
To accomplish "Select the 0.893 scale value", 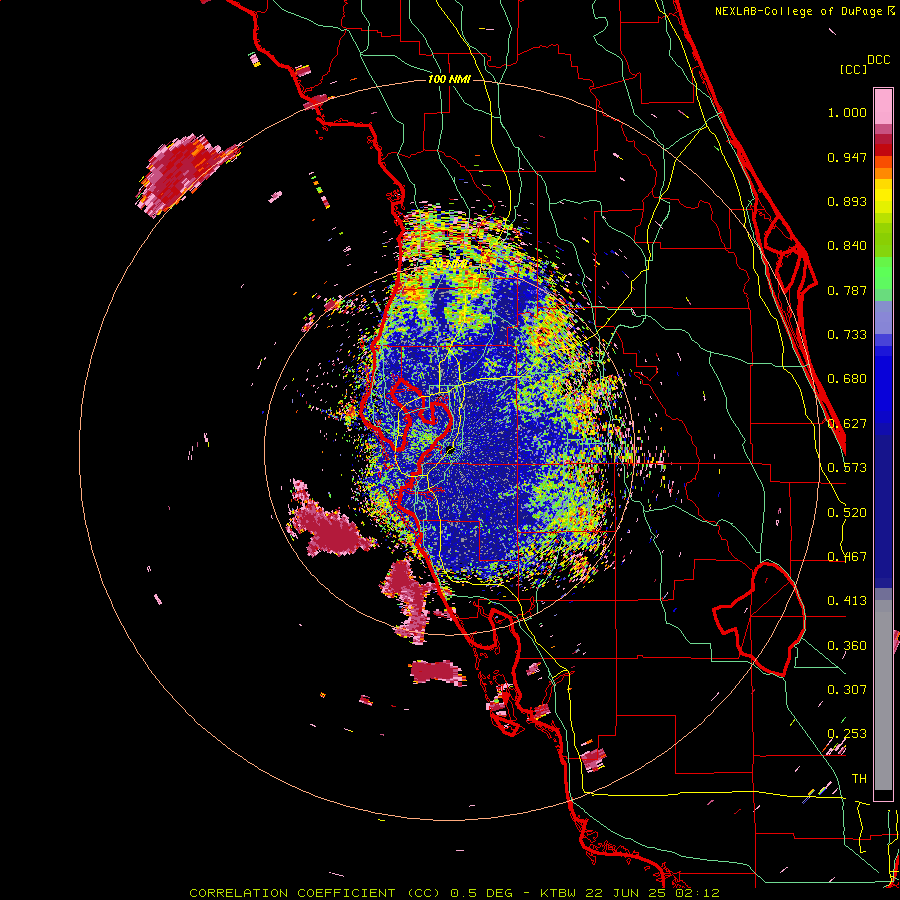I will [x=847, y=201].
